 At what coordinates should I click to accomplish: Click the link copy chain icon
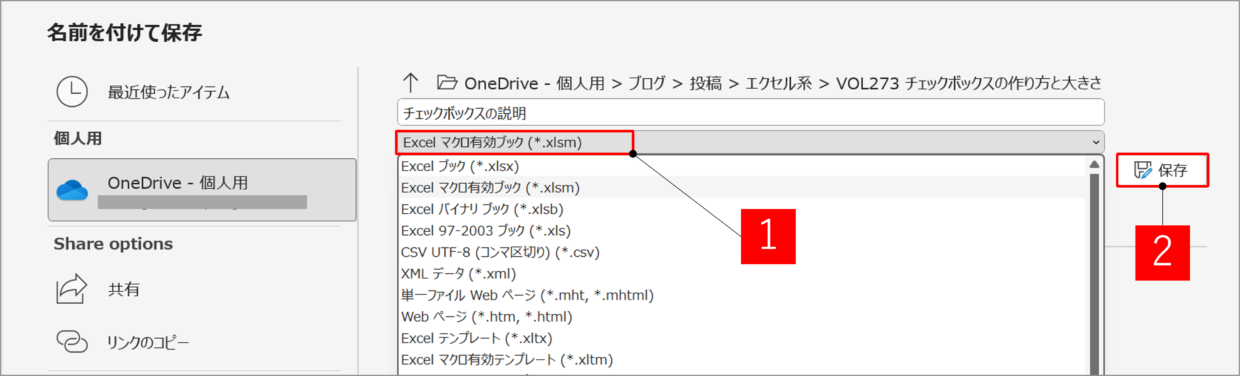(x=72, y=342)
